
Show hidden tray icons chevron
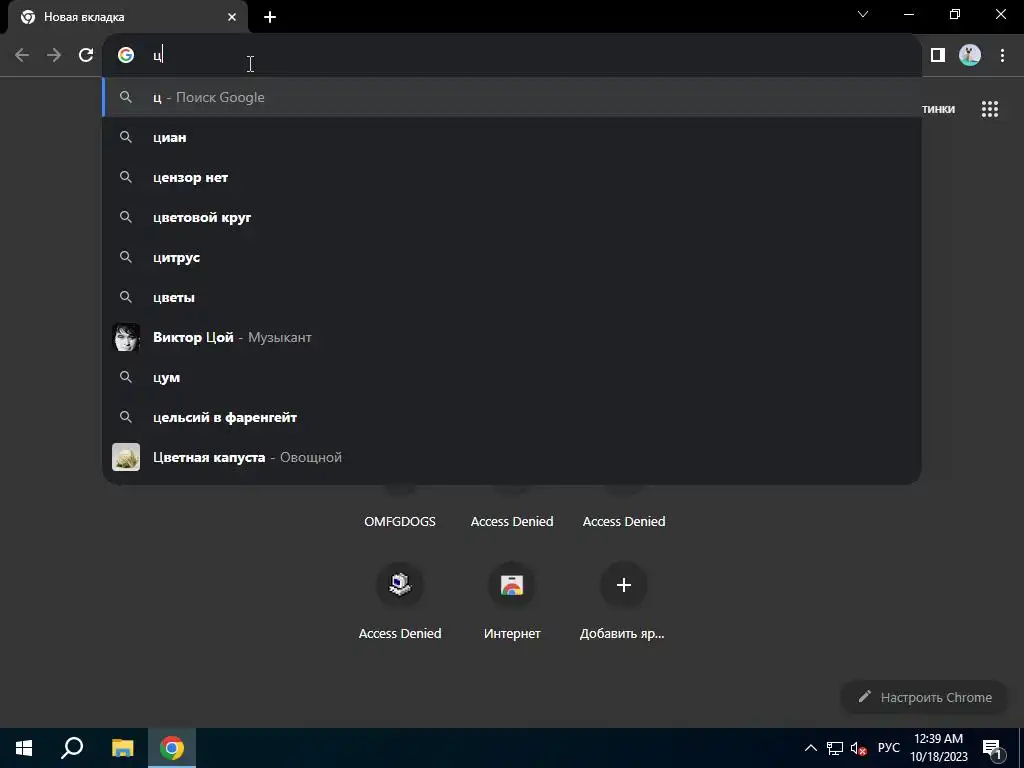click(810, 748)
